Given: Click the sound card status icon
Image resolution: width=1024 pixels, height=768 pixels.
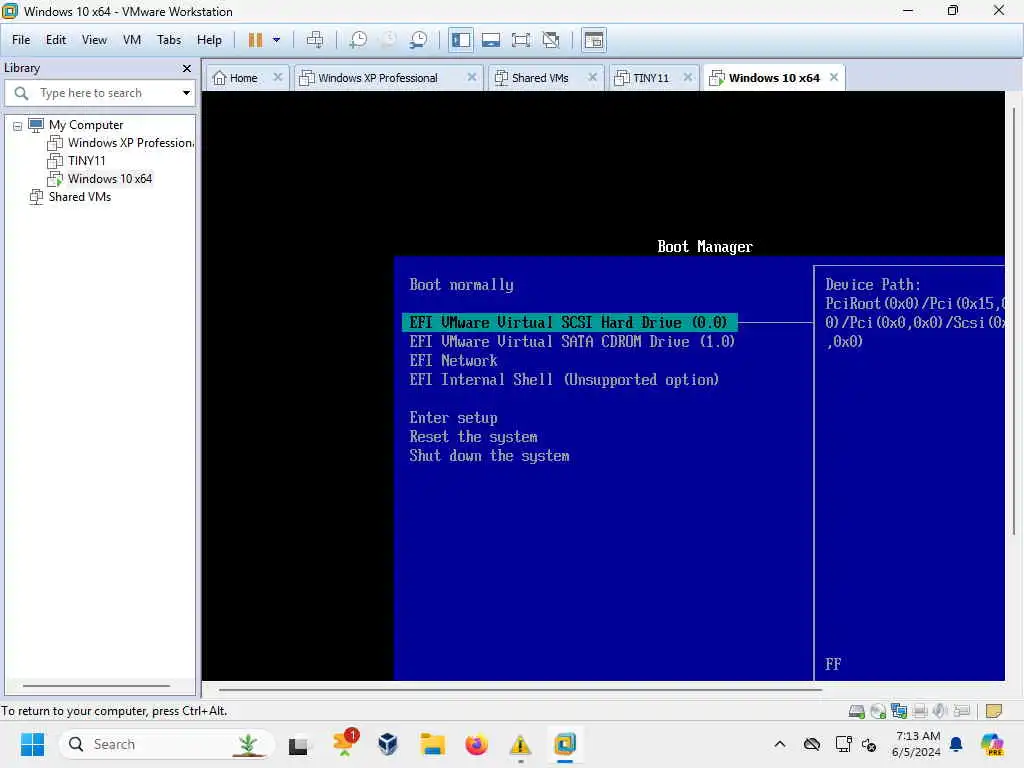Looking at the screenshot, I should 940,711.
